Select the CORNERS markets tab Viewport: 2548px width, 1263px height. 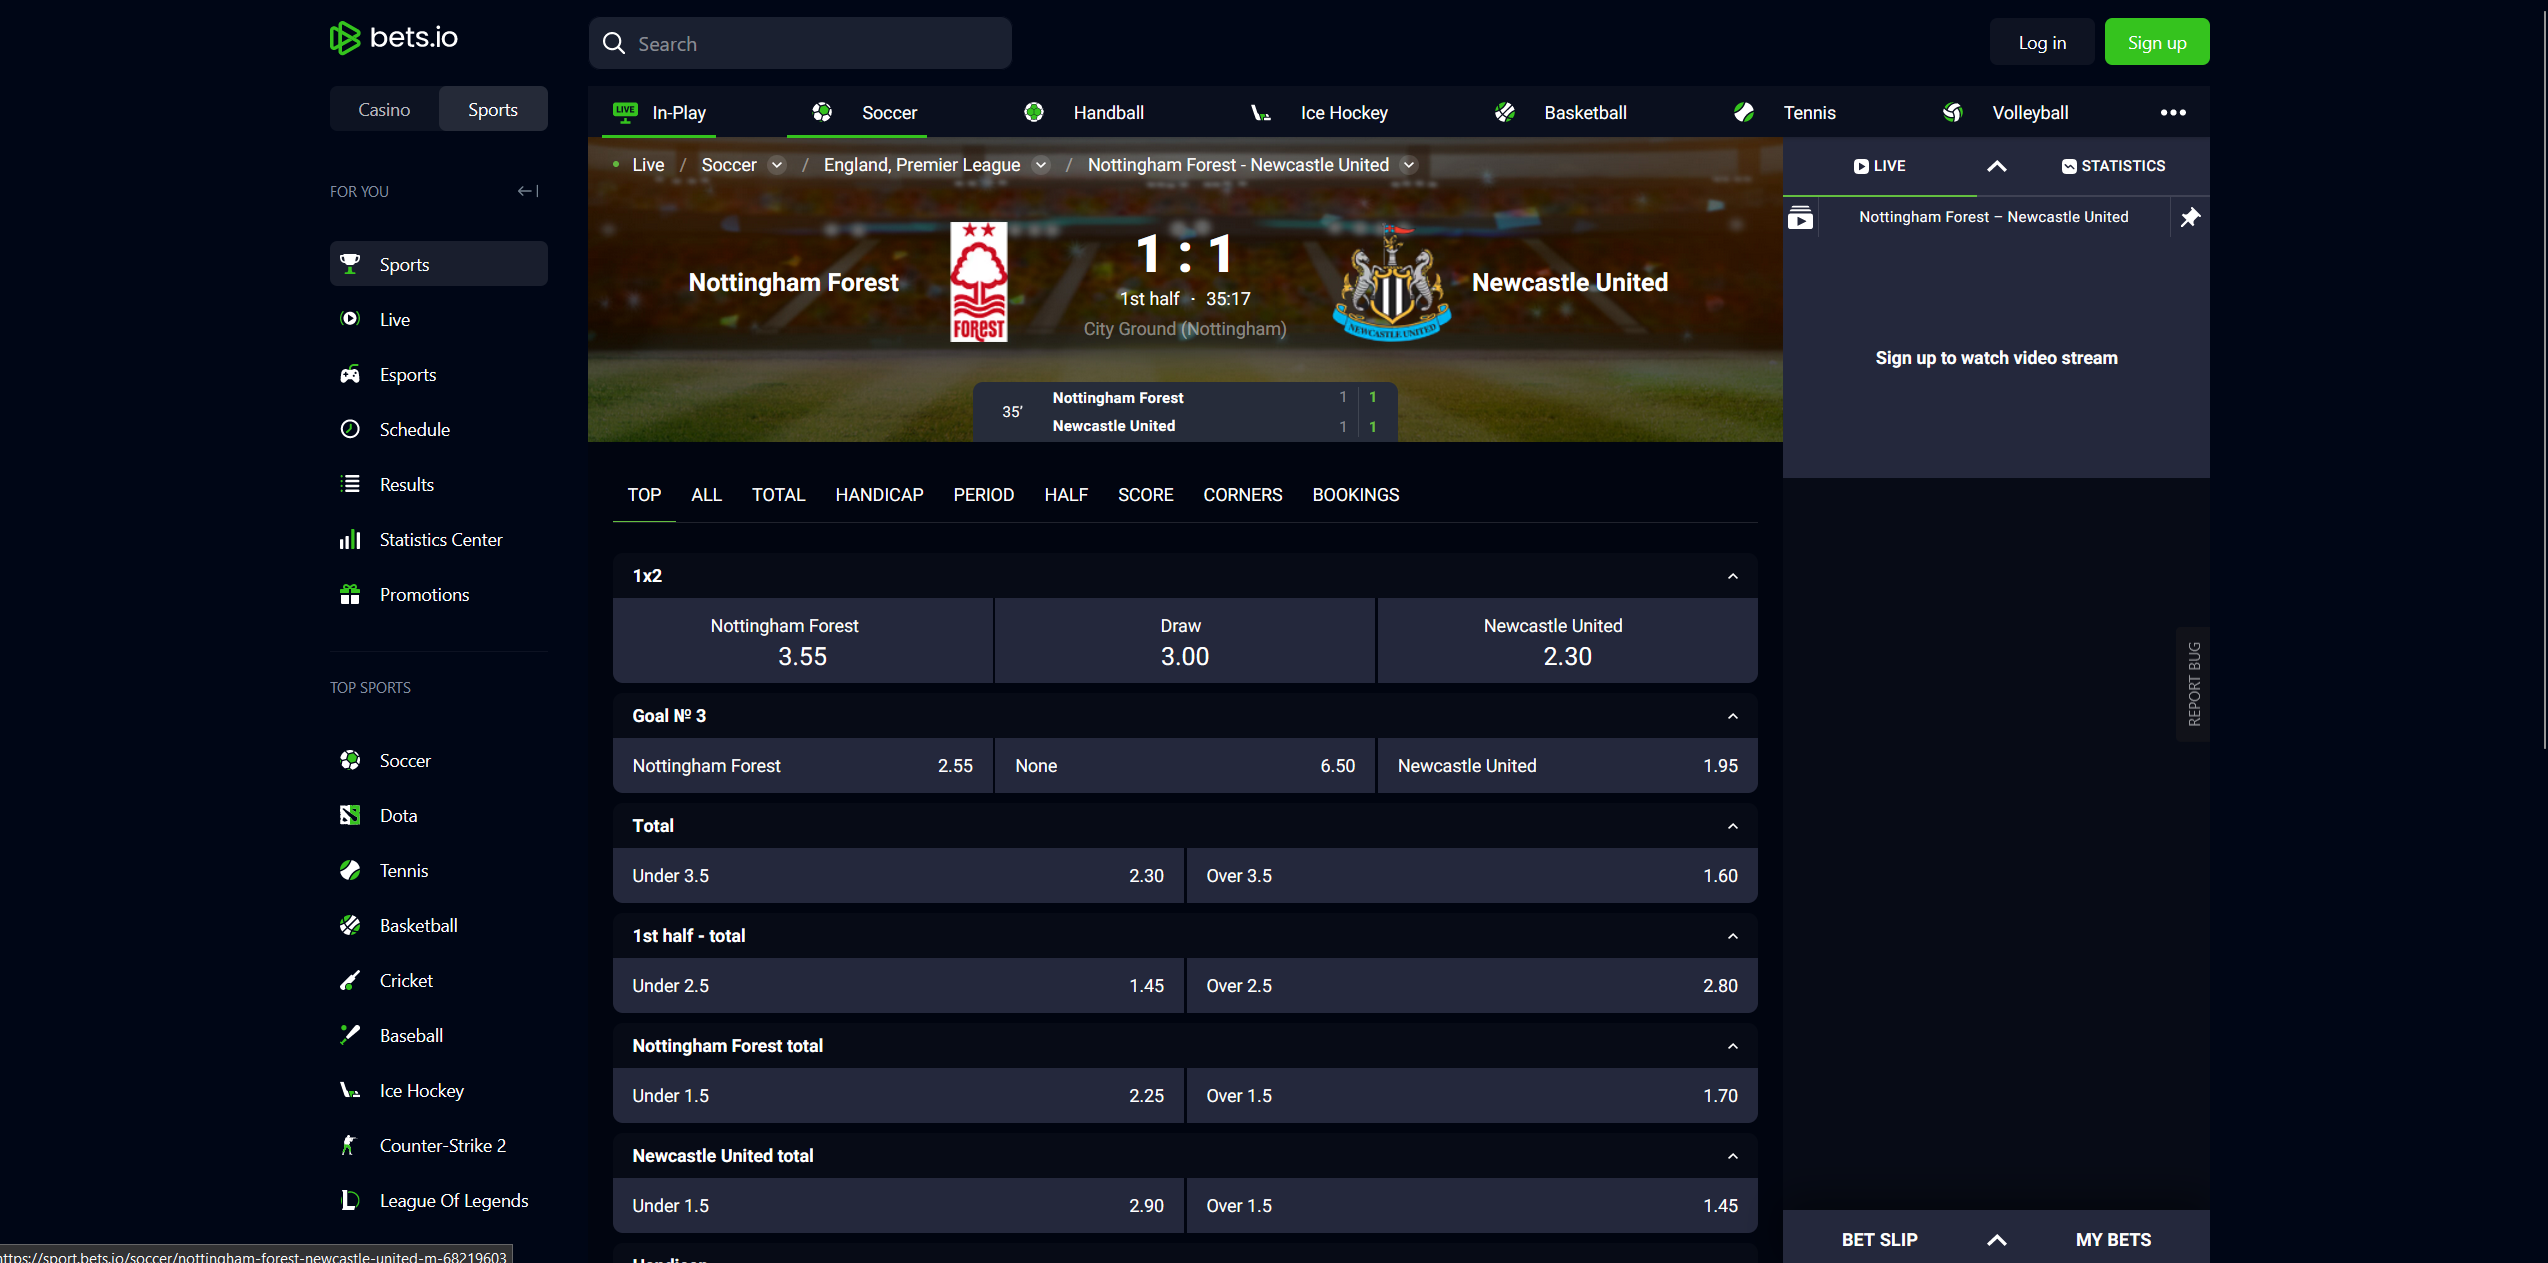click(x=1242, y=495)
